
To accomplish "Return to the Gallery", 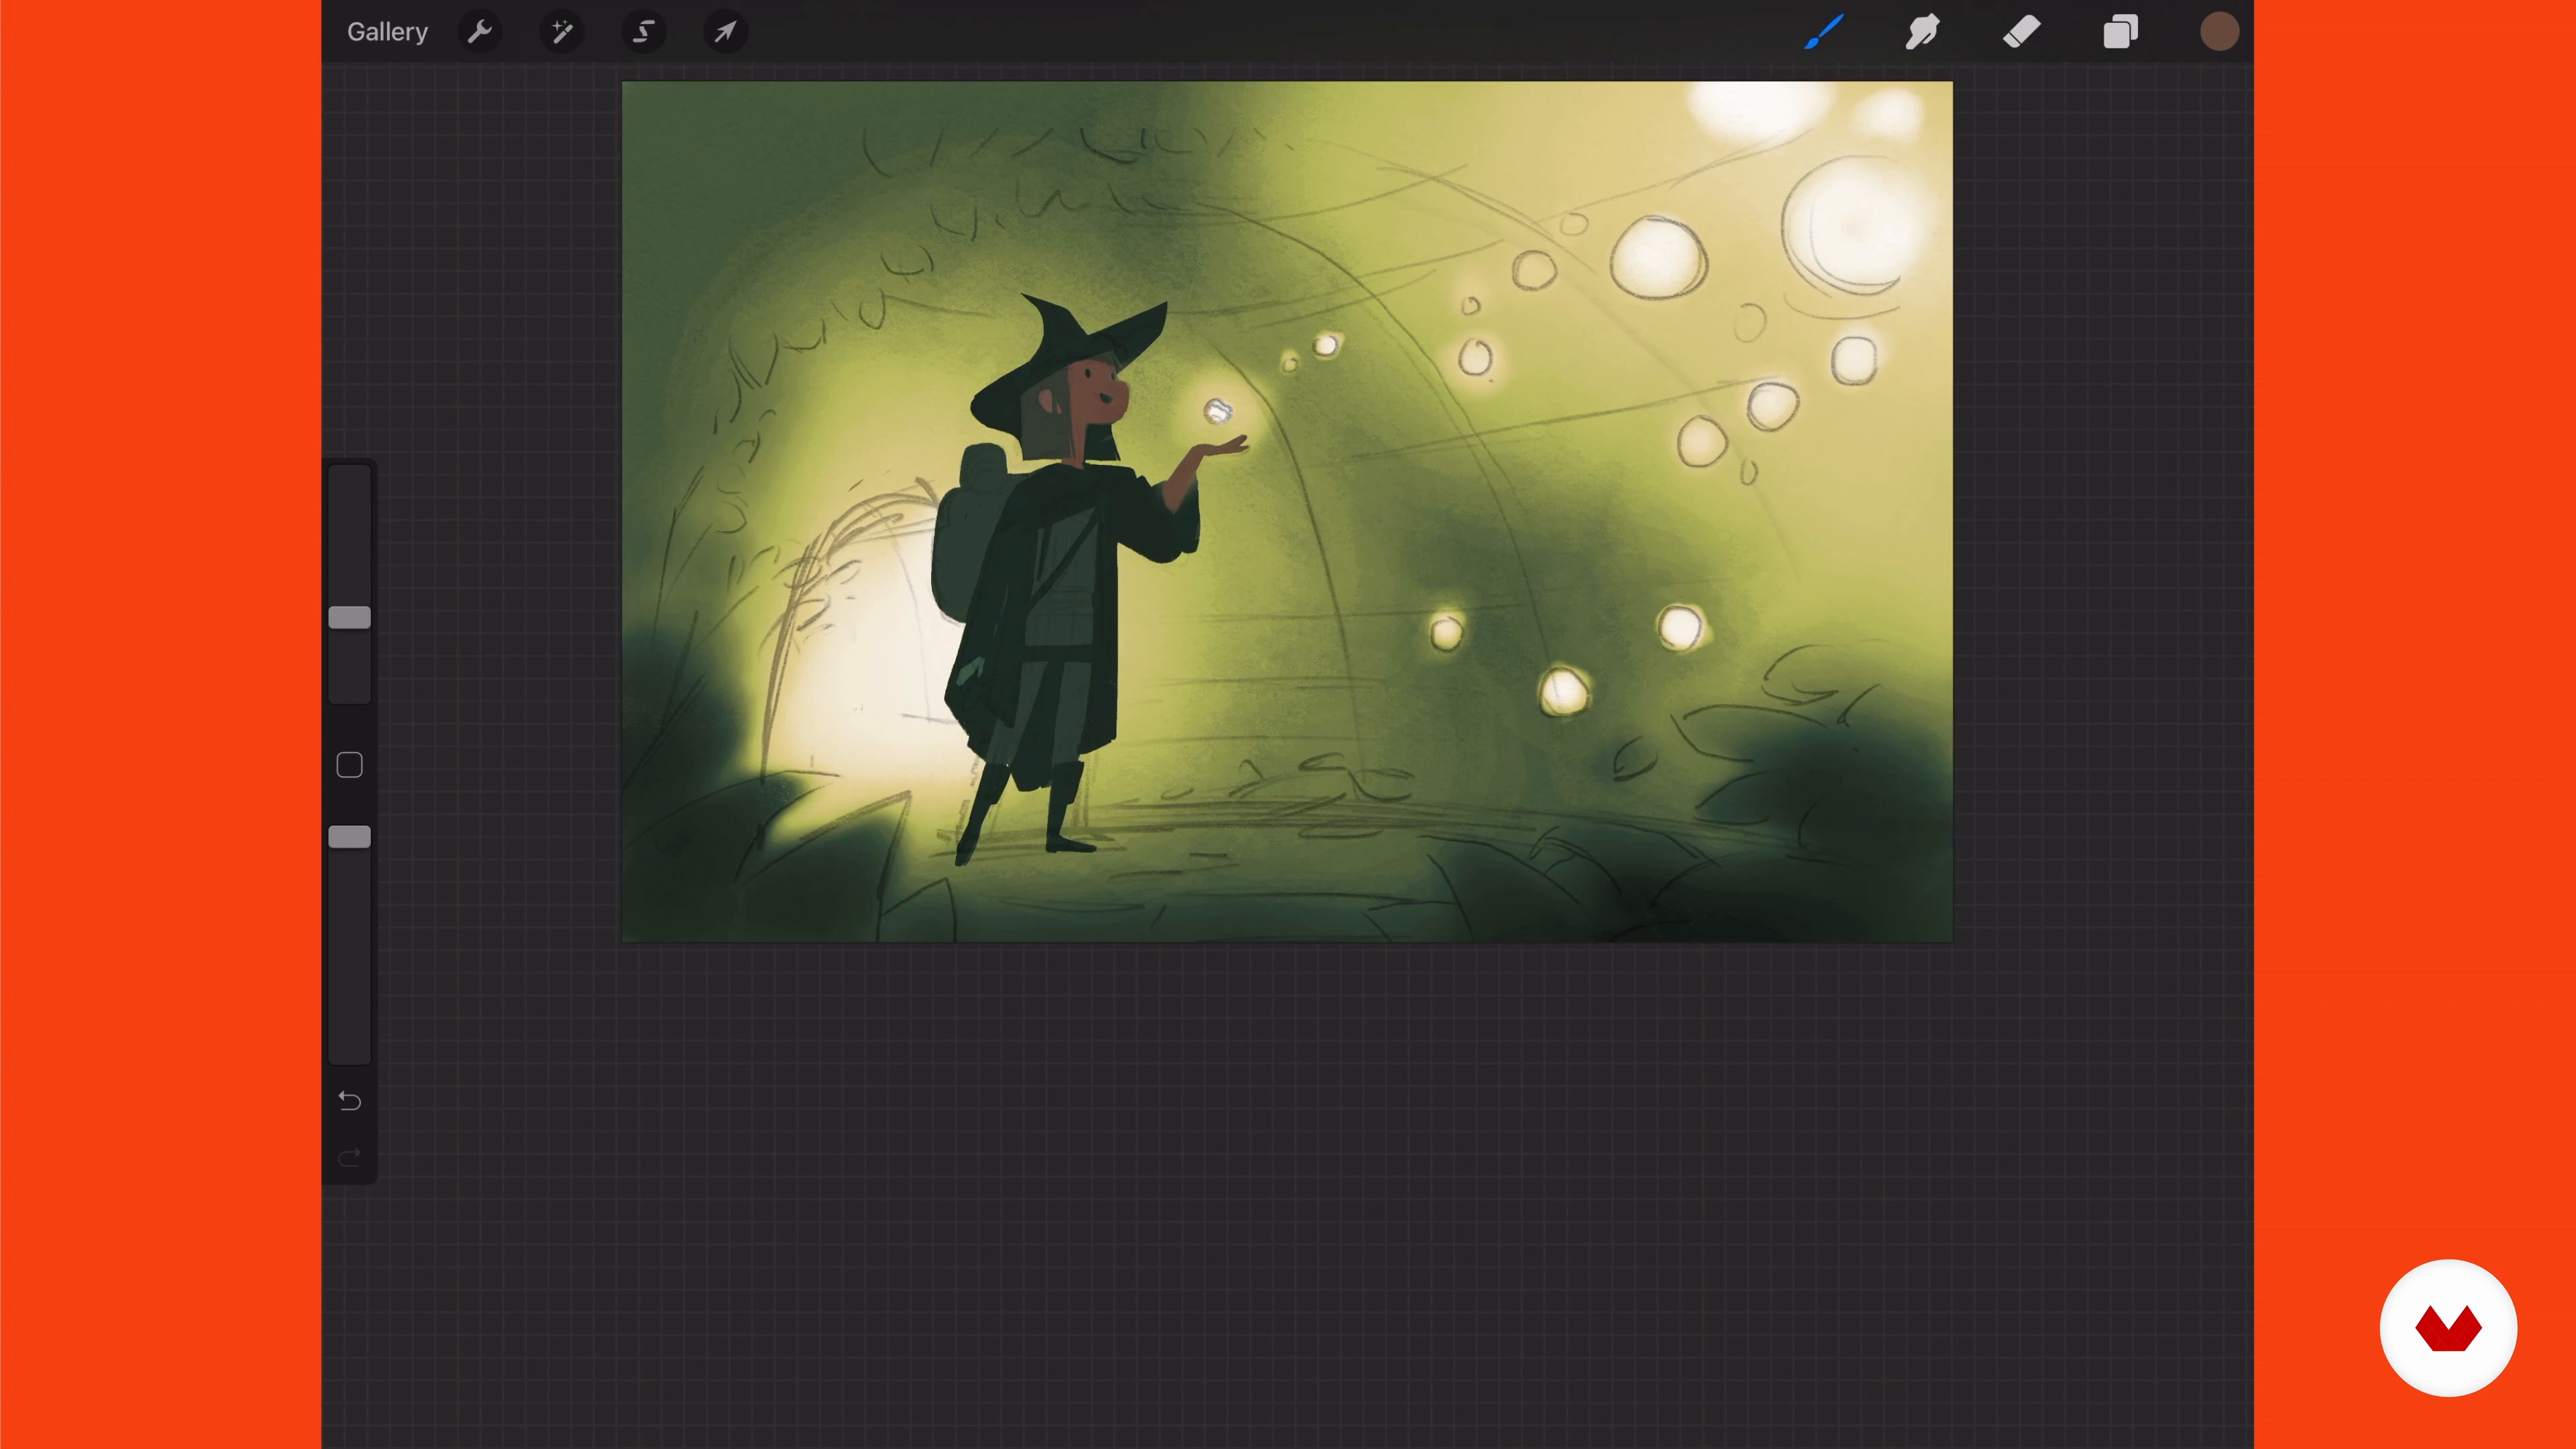I will [387, 32].
